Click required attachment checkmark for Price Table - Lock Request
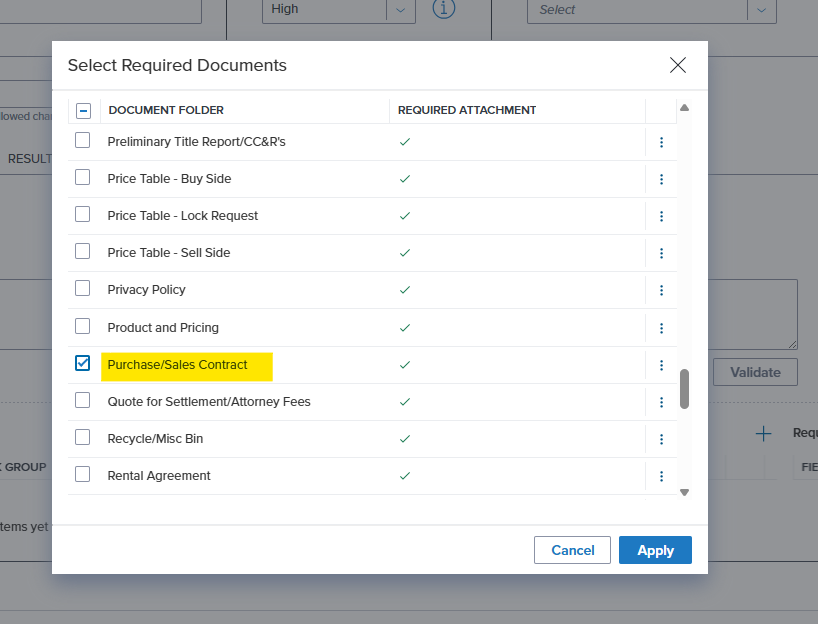This screenshot has height=624, width=818. (405, 216)
